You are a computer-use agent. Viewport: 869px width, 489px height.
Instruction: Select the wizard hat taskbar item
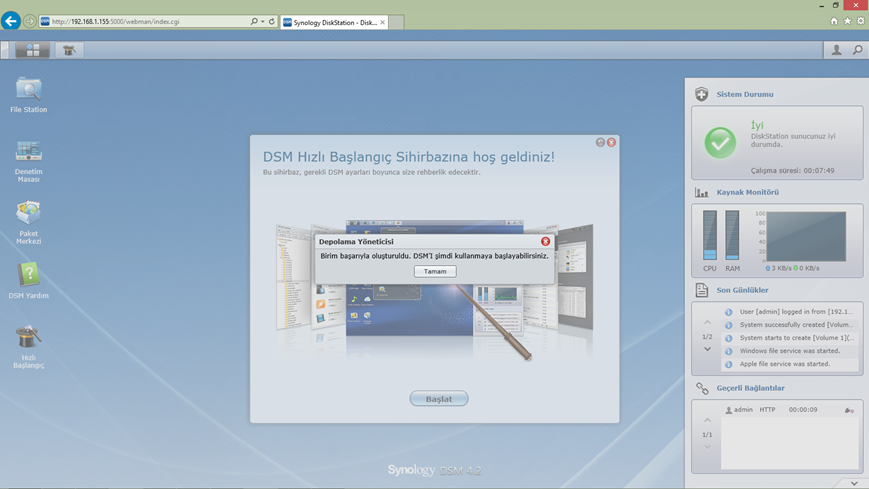coord(69,50)
